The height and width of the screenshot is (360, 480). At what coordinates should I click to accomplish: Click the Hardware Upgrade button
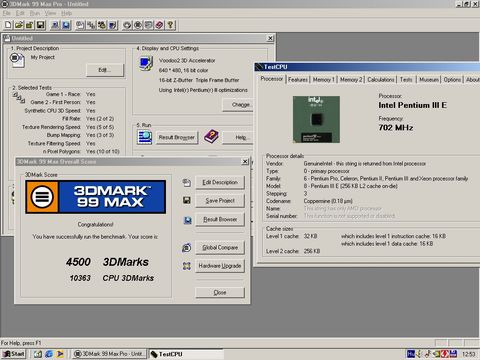[x=220, y=266]
